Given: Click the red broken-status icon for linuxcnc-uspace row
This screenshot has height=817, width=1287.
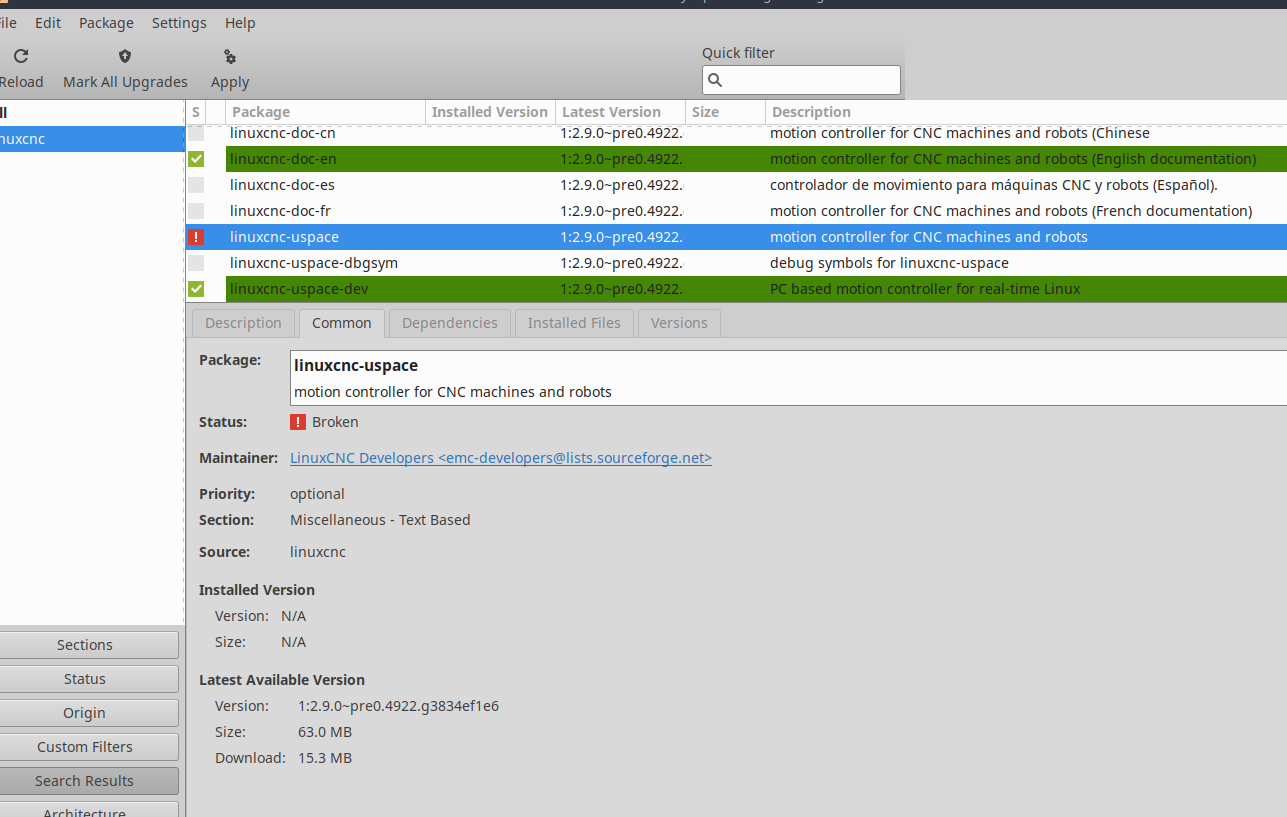Looking at the screenshot, I should 196,237.
